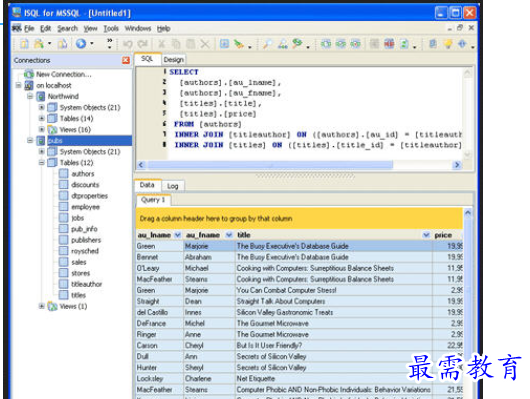This screenshot has height=399, width=530.
Task: Open the Search menu
Action: (x=67, y=28)
